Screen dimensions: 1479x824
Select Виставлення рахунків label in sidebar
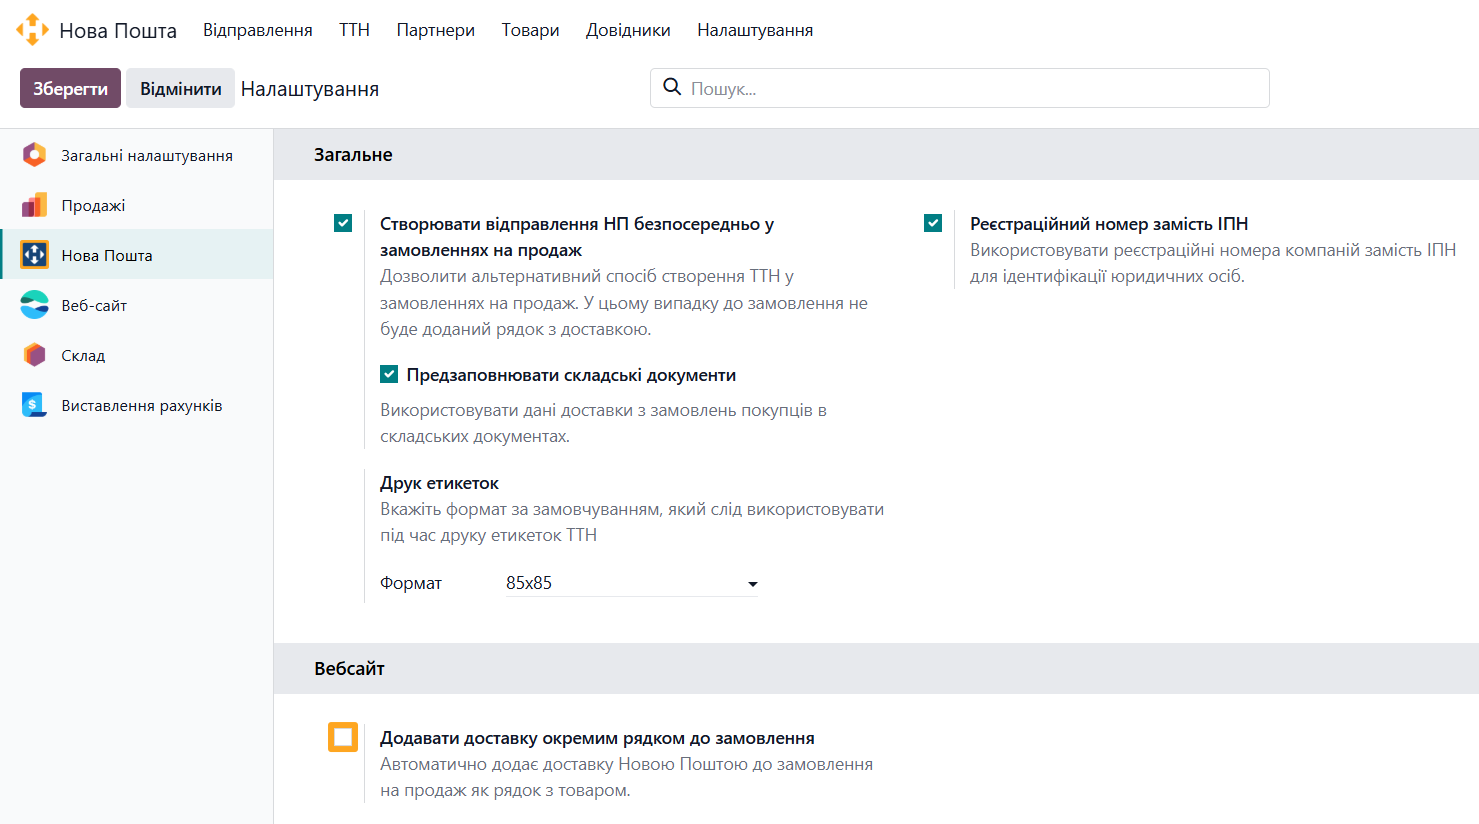pos(142,406)
